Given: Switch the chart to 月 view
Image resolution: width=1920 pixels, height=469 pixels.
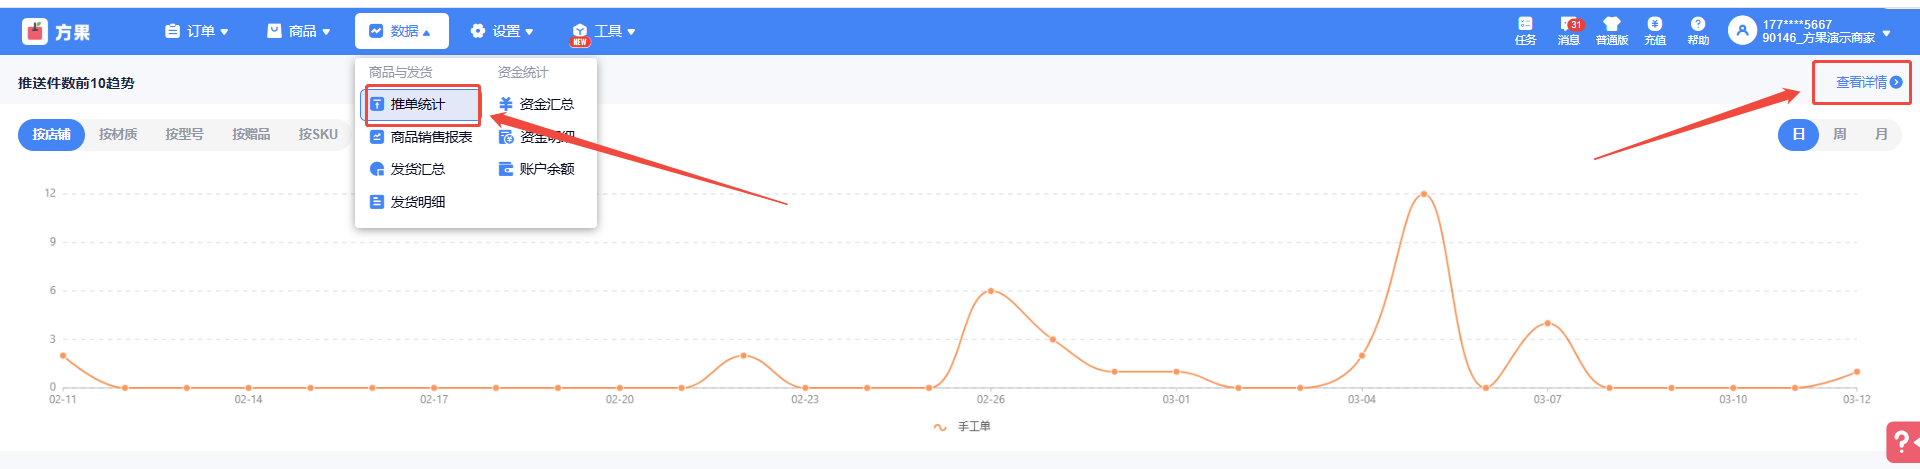Looking at the screenshot, I should (x=1881, y=134).
